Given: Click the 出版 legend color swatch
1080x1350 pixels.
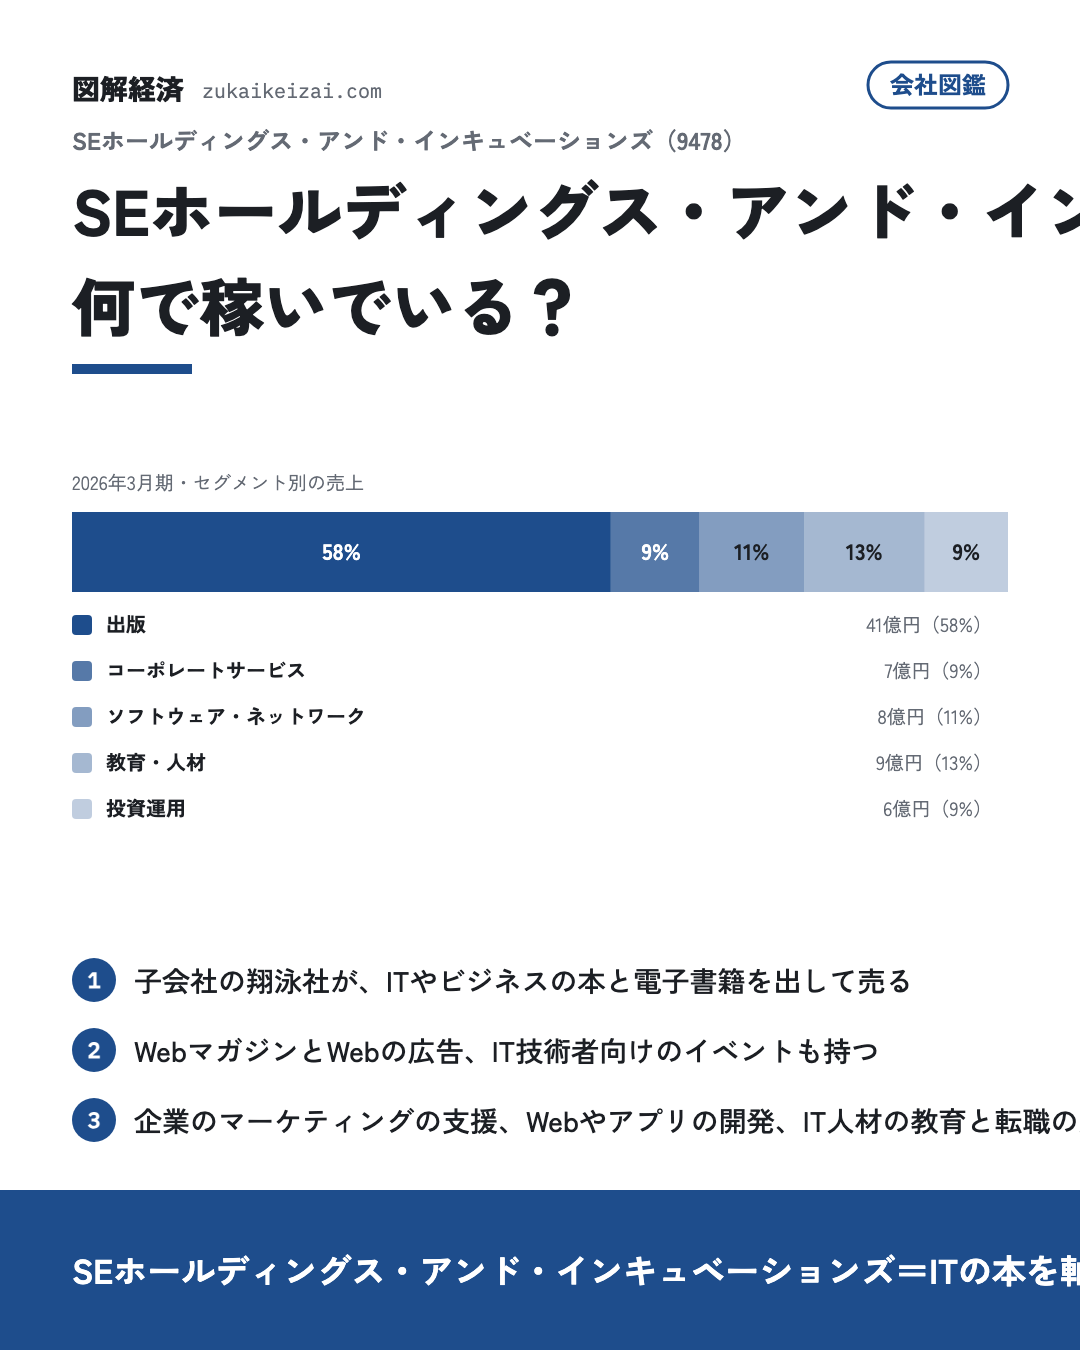Looking at the screenshot, I should (82, 625).
